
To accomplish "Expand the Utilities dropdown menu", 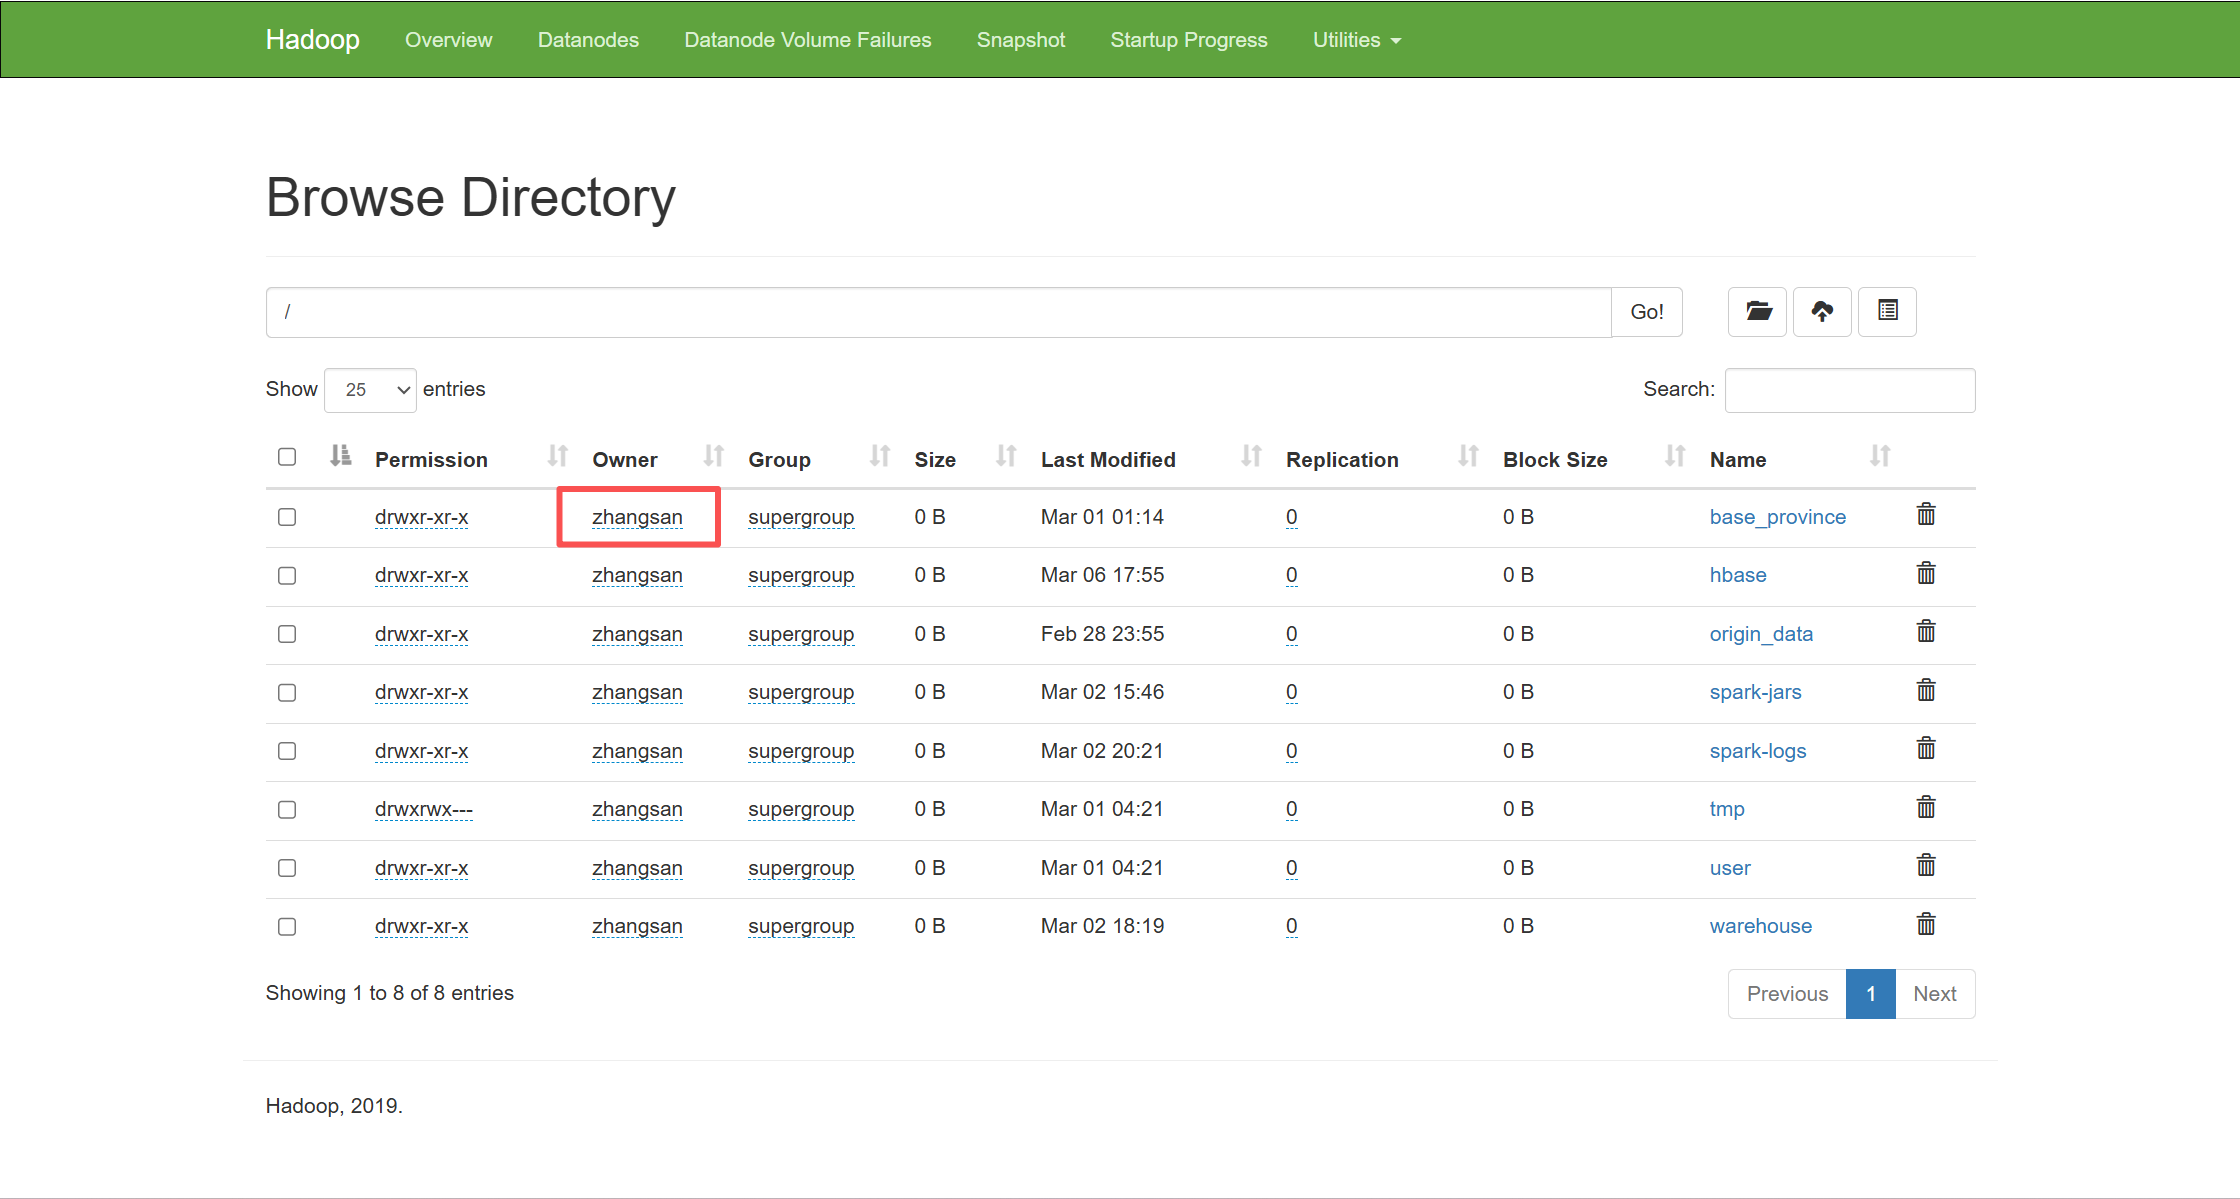I will (x=1357, y=40).
